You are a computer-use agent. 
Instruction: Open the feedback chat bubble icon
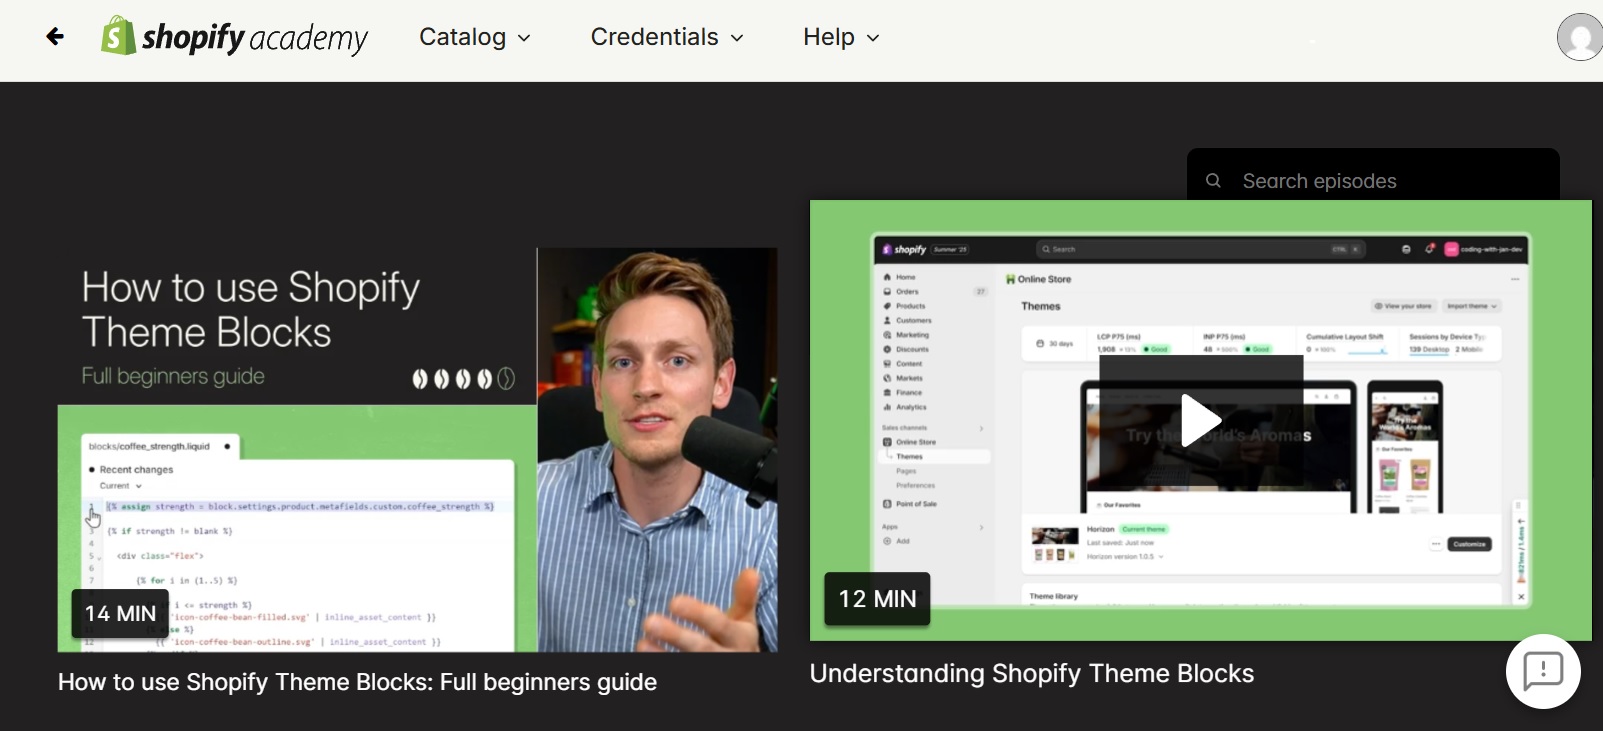tap(1543, 671)
